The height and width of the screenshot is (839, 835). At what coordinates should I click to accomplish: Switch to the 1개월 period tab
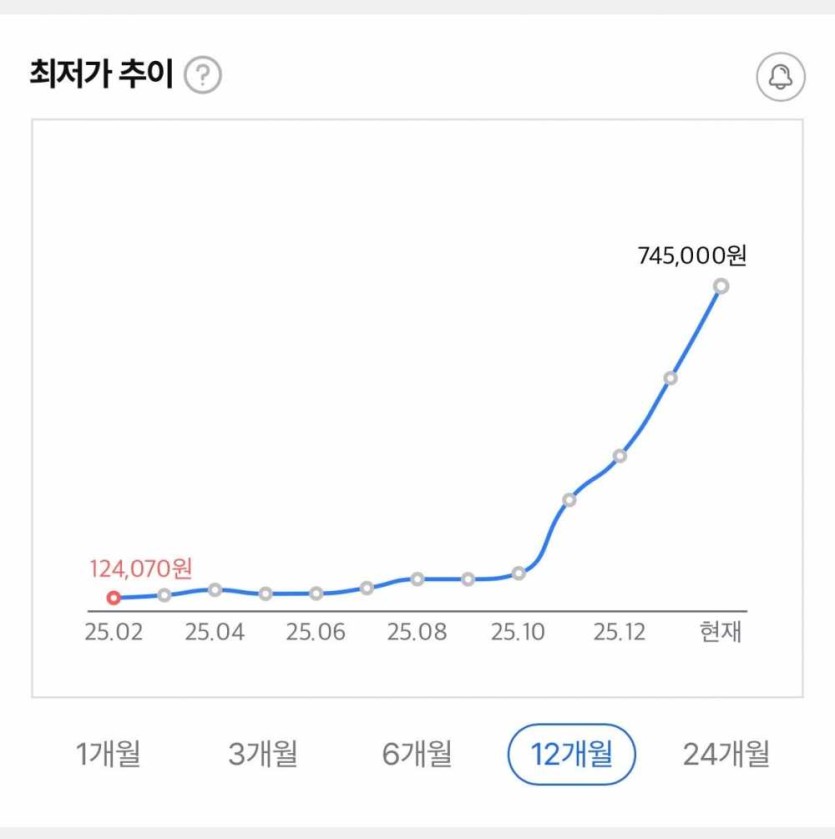tap(109, 753)
